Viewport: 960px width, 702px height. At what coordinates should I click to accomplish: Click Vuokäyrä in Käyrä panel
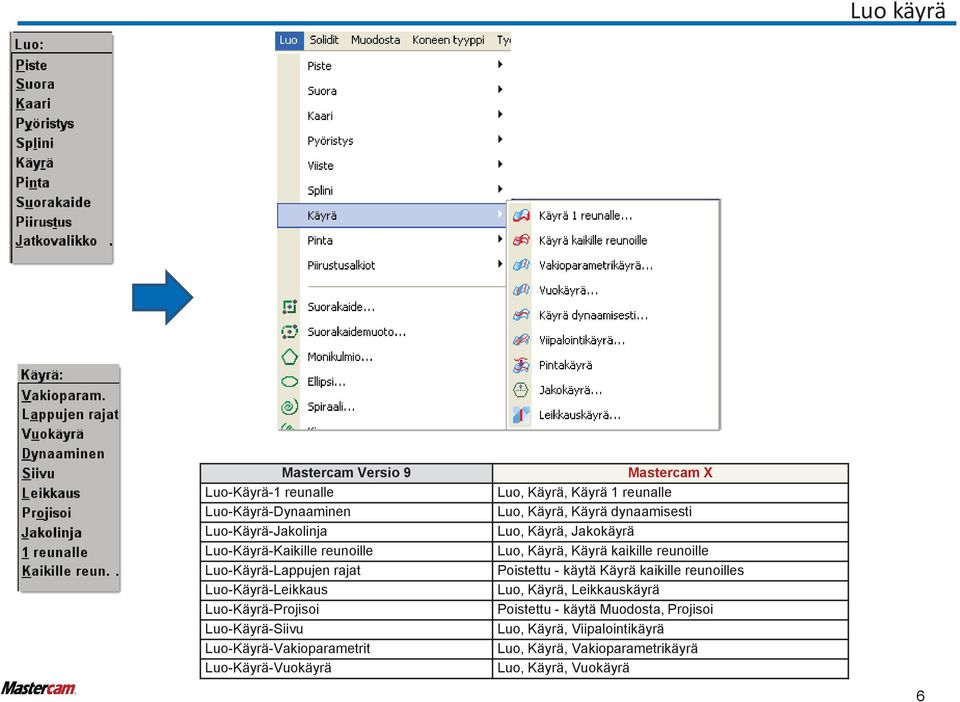[x=53, y=435]
